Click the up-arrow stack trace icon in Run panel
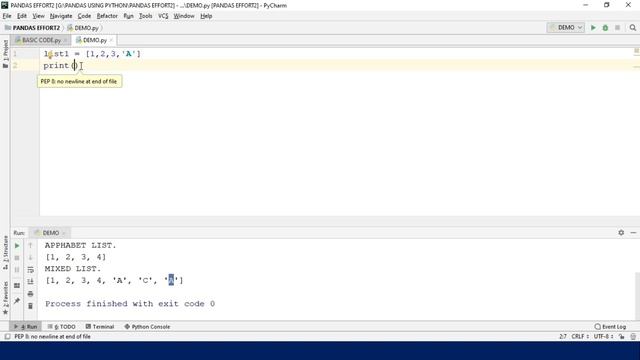Viewport: 640px width, 360px height. coord(30,246)
